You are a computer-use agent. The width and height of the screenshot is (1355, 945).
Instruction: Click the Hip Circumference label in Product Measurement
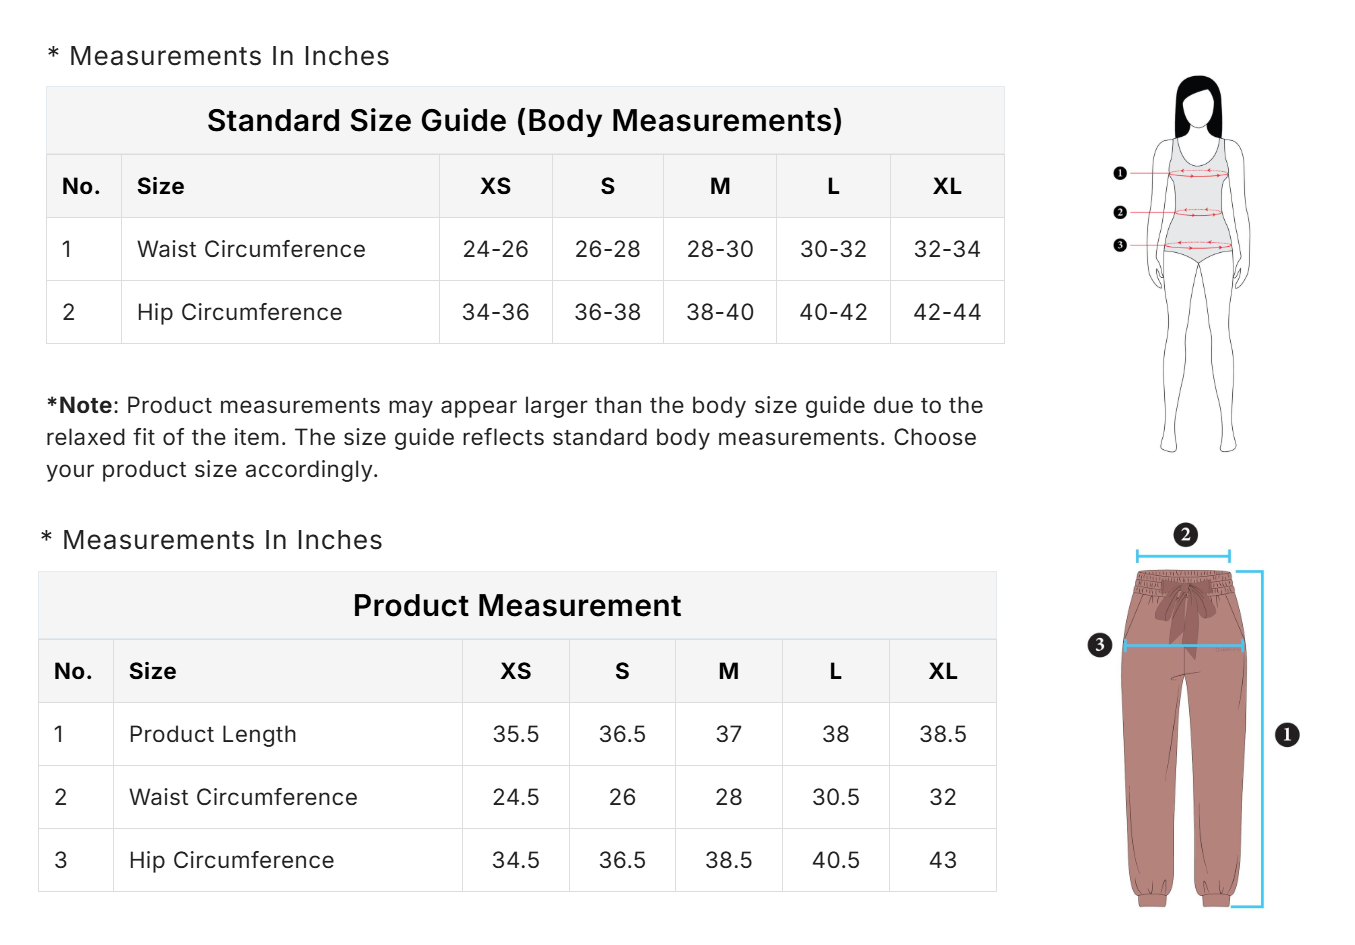232,861
